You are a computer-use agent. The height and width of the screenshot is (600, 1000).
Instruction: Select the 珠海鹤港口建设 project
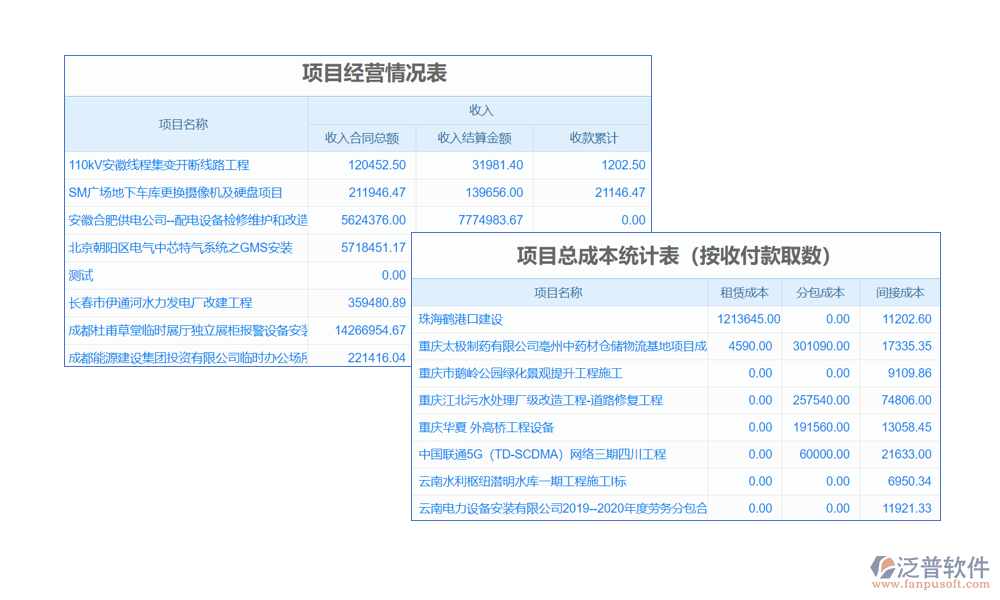coord(461,319)
